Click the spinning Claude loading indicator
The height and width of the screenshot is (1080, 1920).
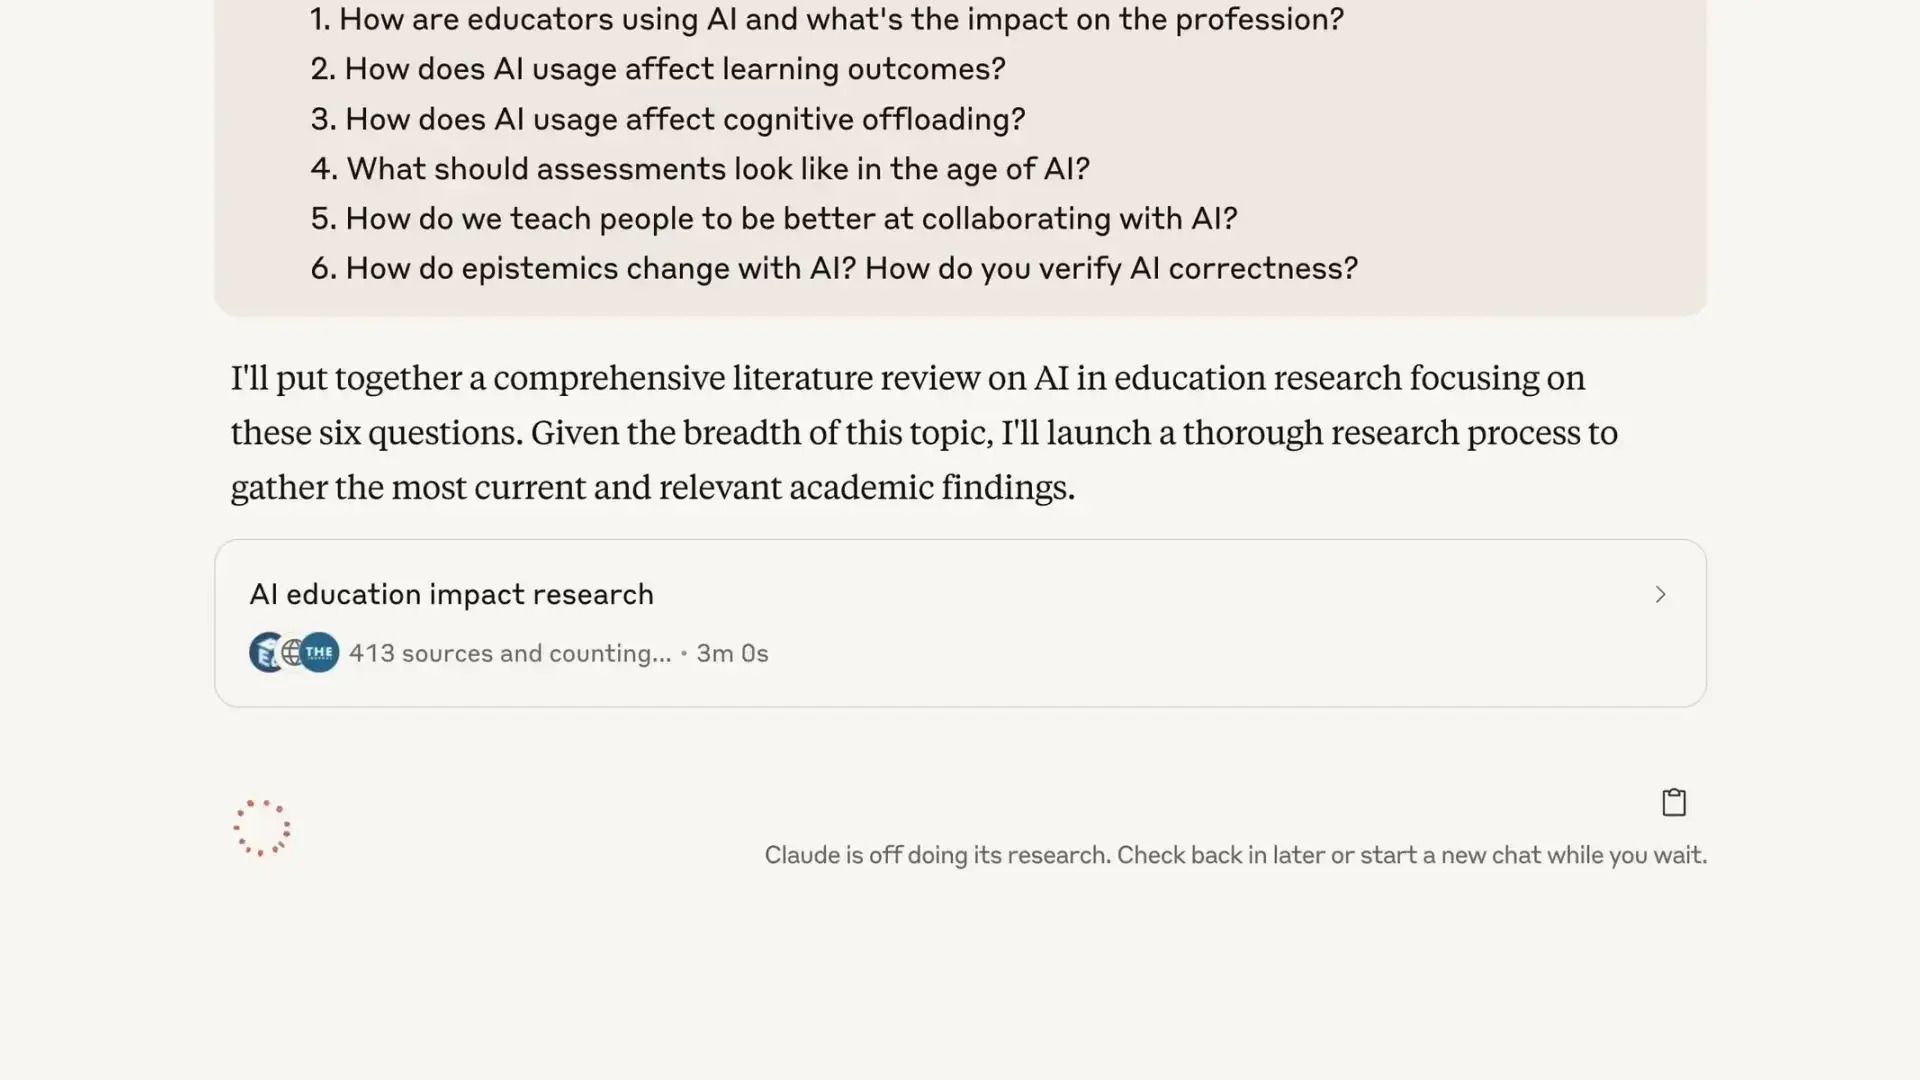pos(262,828)
